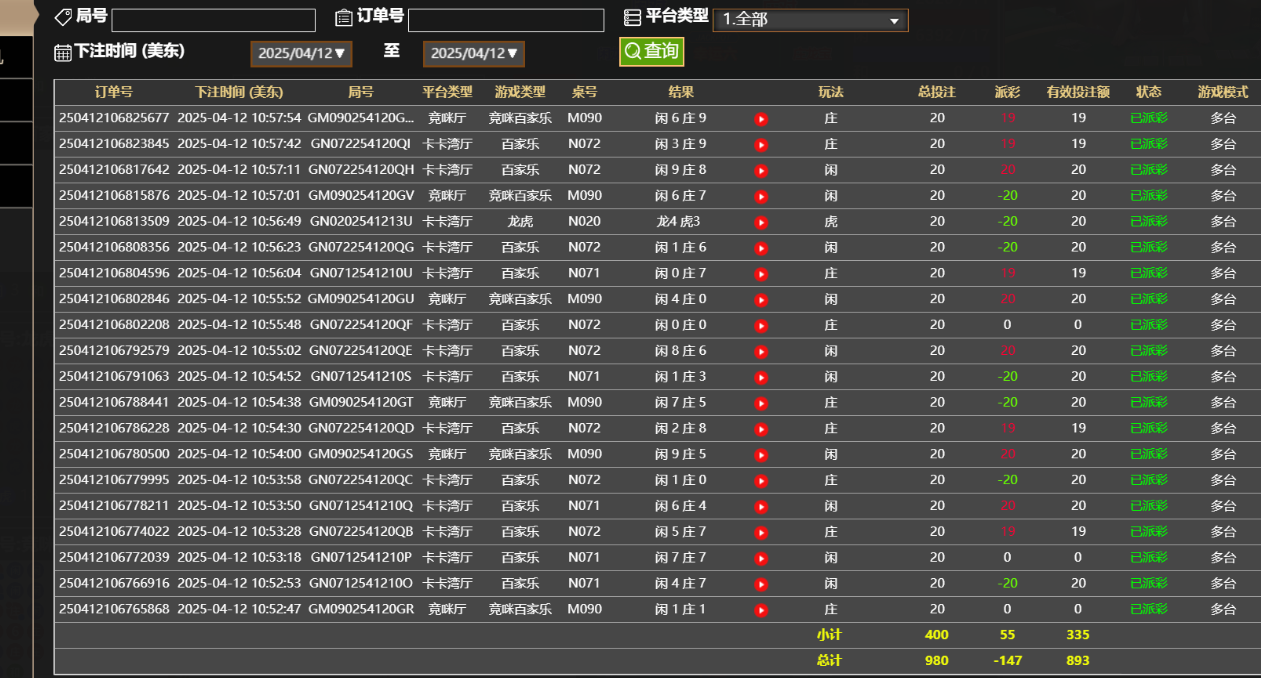Click the 已派彩 status on the top row
Image resolution: width=1261 pixels, height=678 pixels.
pos(1148,119)
